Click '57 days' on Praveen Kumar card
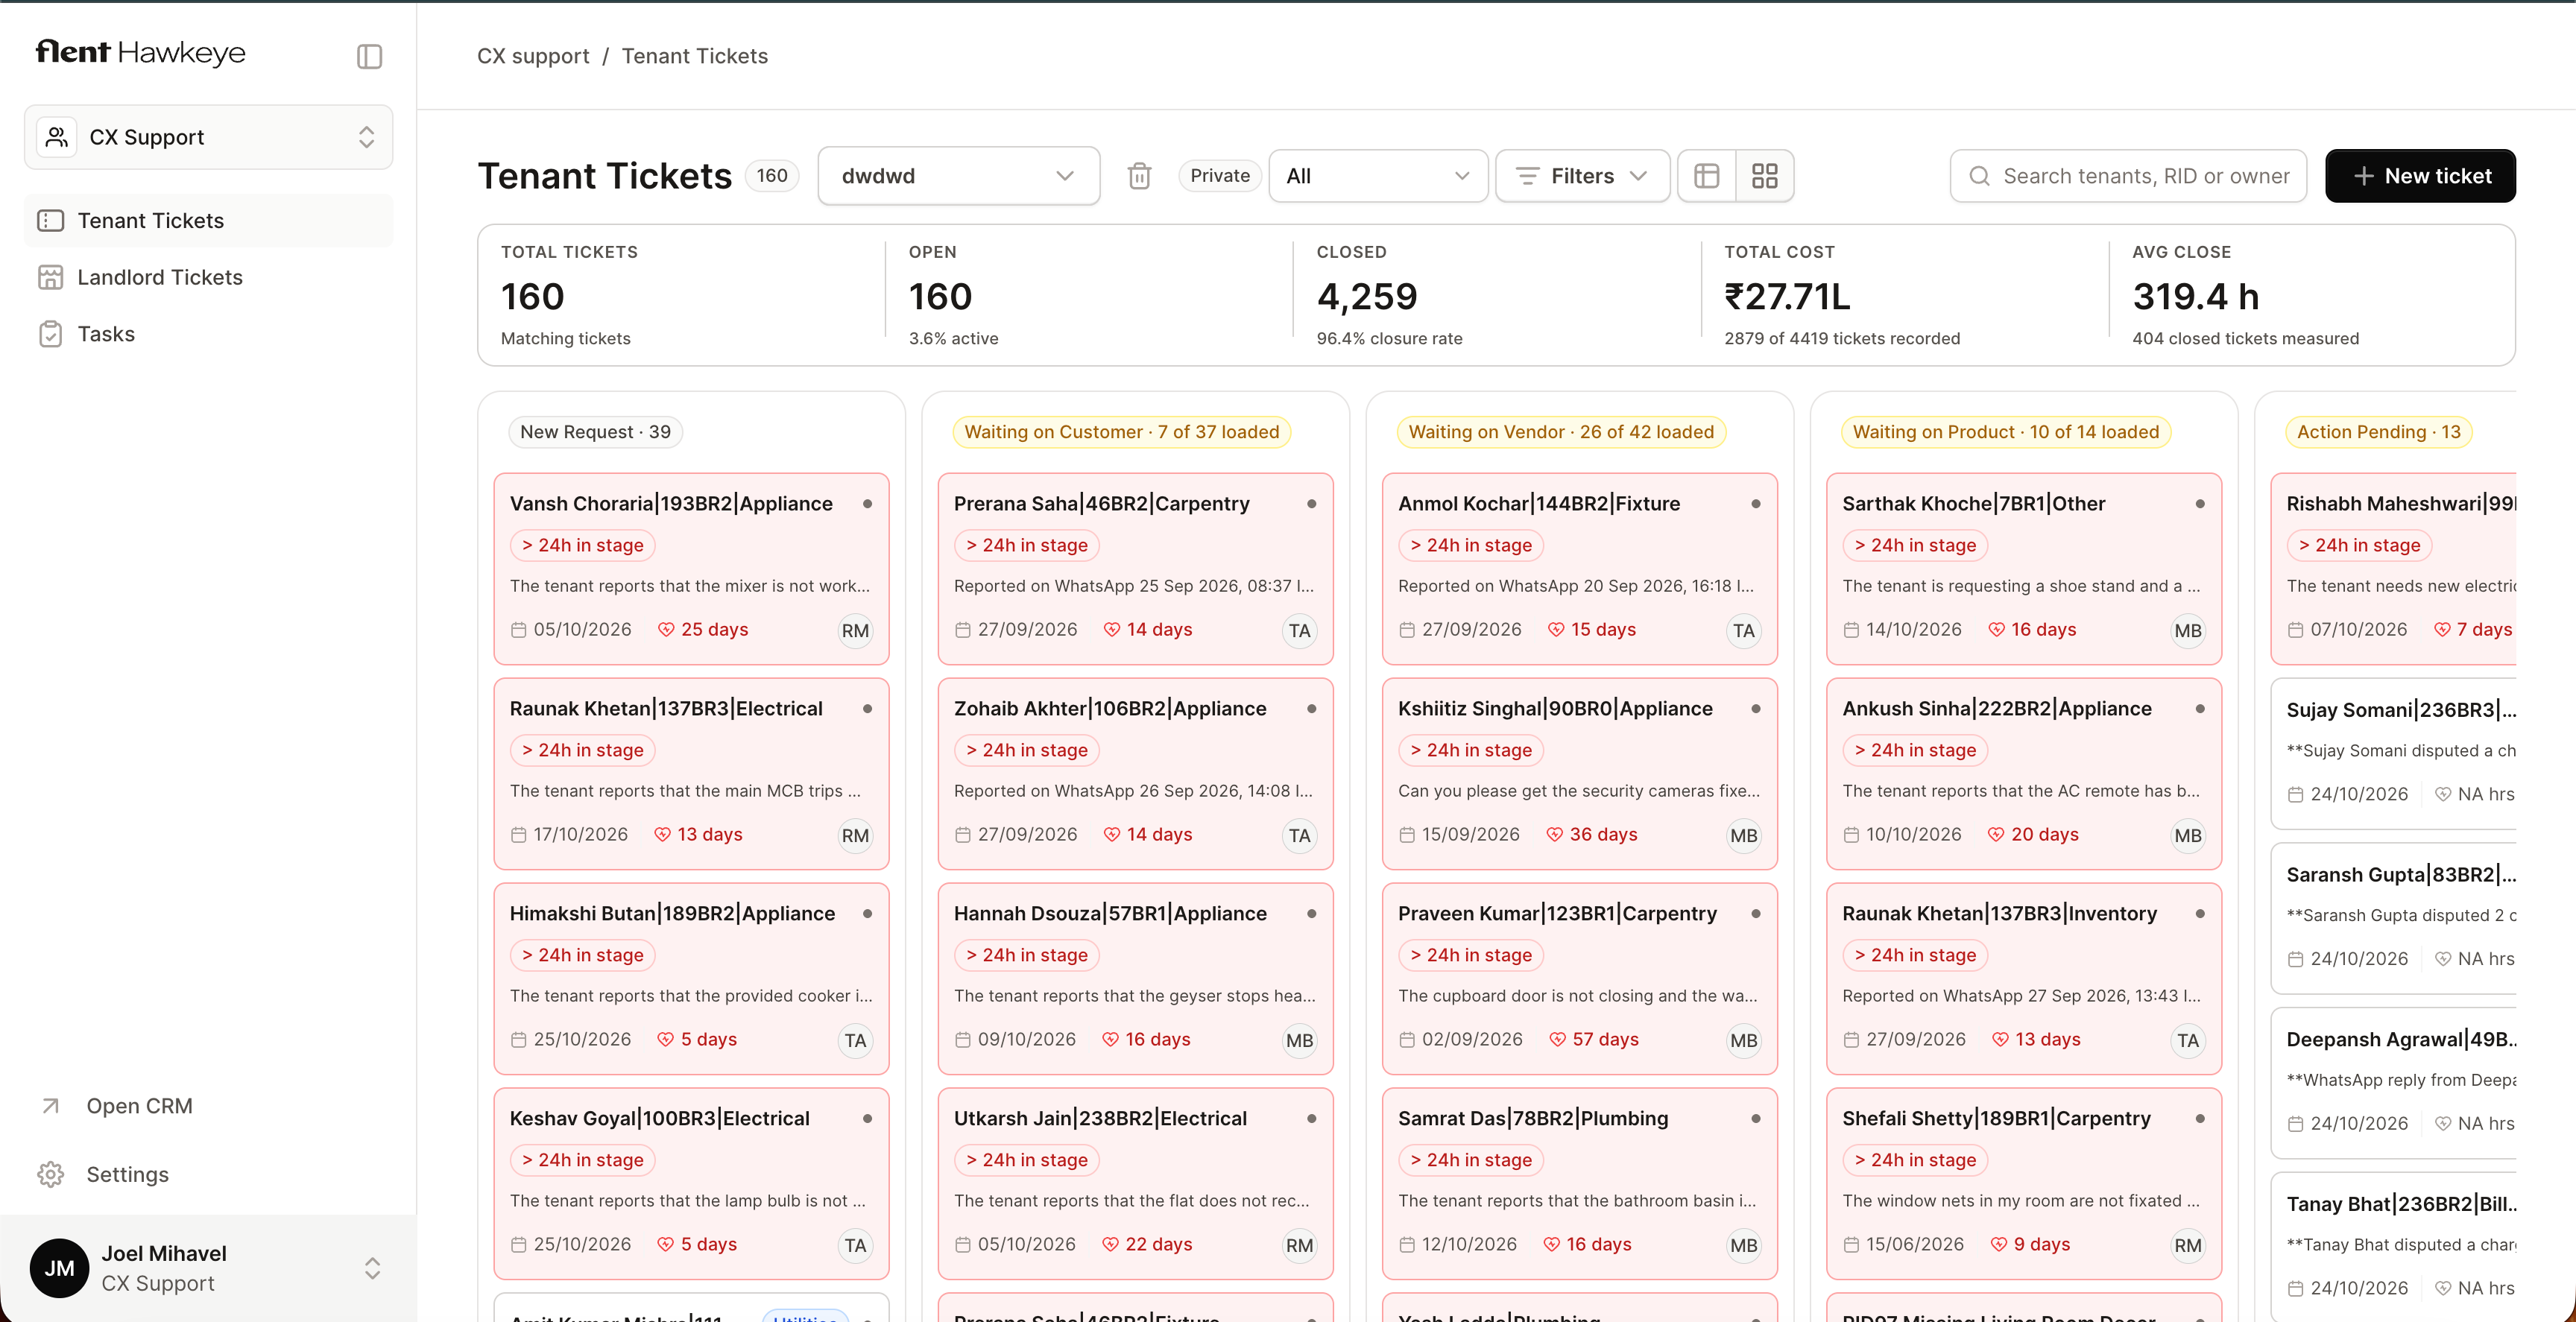 [x=1605, y=1040]
